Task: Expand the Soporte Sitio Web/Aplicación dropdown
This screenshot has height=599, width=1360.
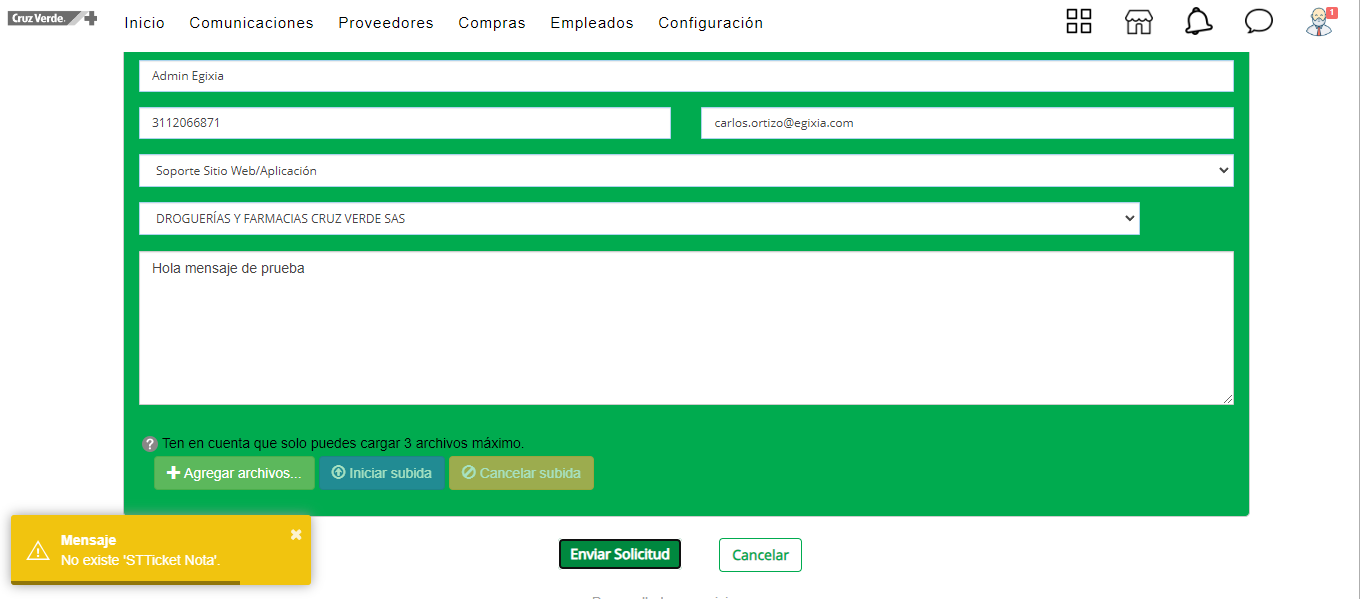Action: click(685, 171)
